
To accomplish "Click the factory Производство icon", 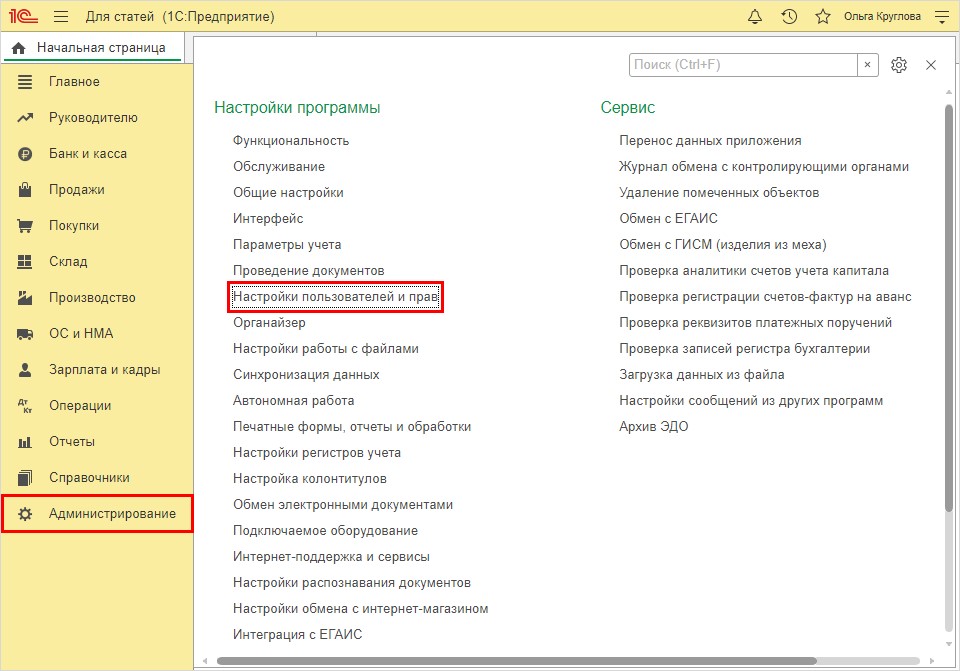I will point(24,298).
